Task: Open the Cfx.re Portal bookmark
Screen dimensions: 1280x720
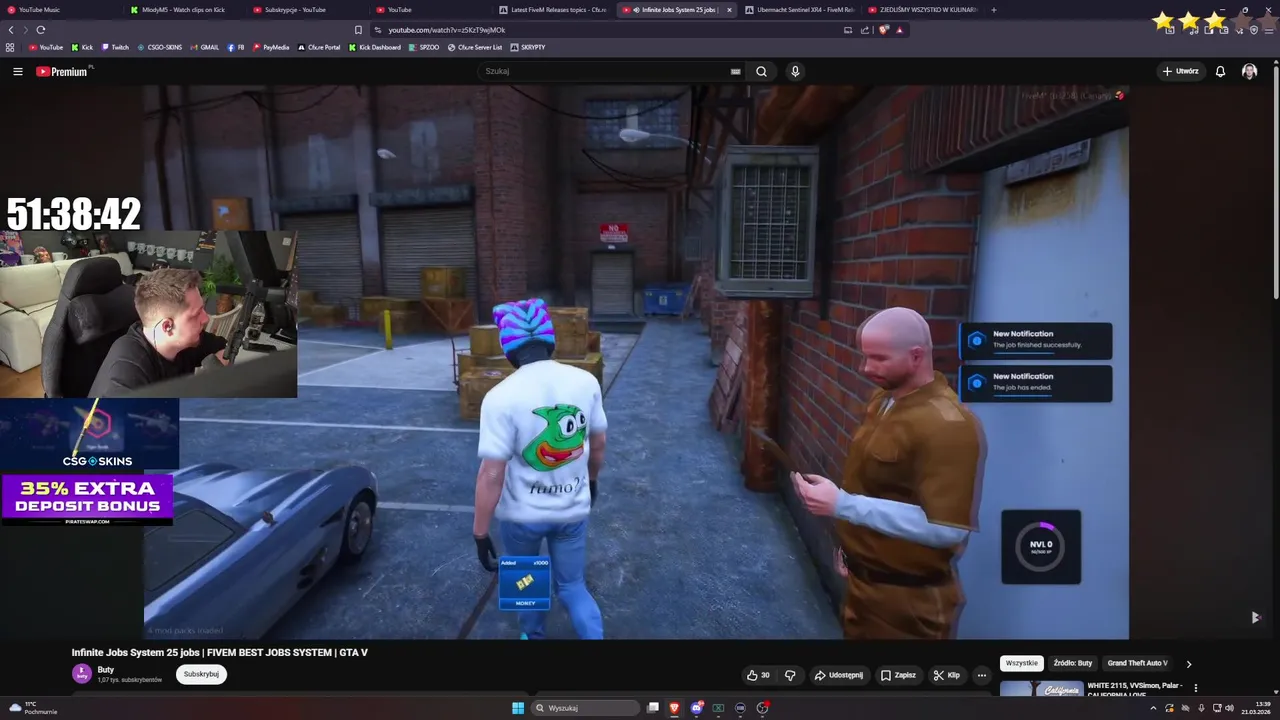Action: click(319, 47)
